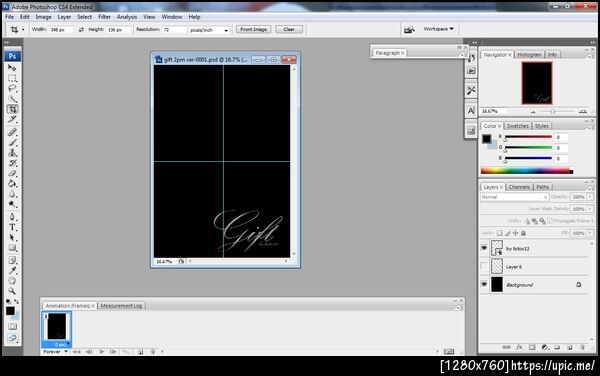Select the Rectangular Marquee tool
Image resolution: width=600 pixels, height=376 pixels.
pos(12,78)
